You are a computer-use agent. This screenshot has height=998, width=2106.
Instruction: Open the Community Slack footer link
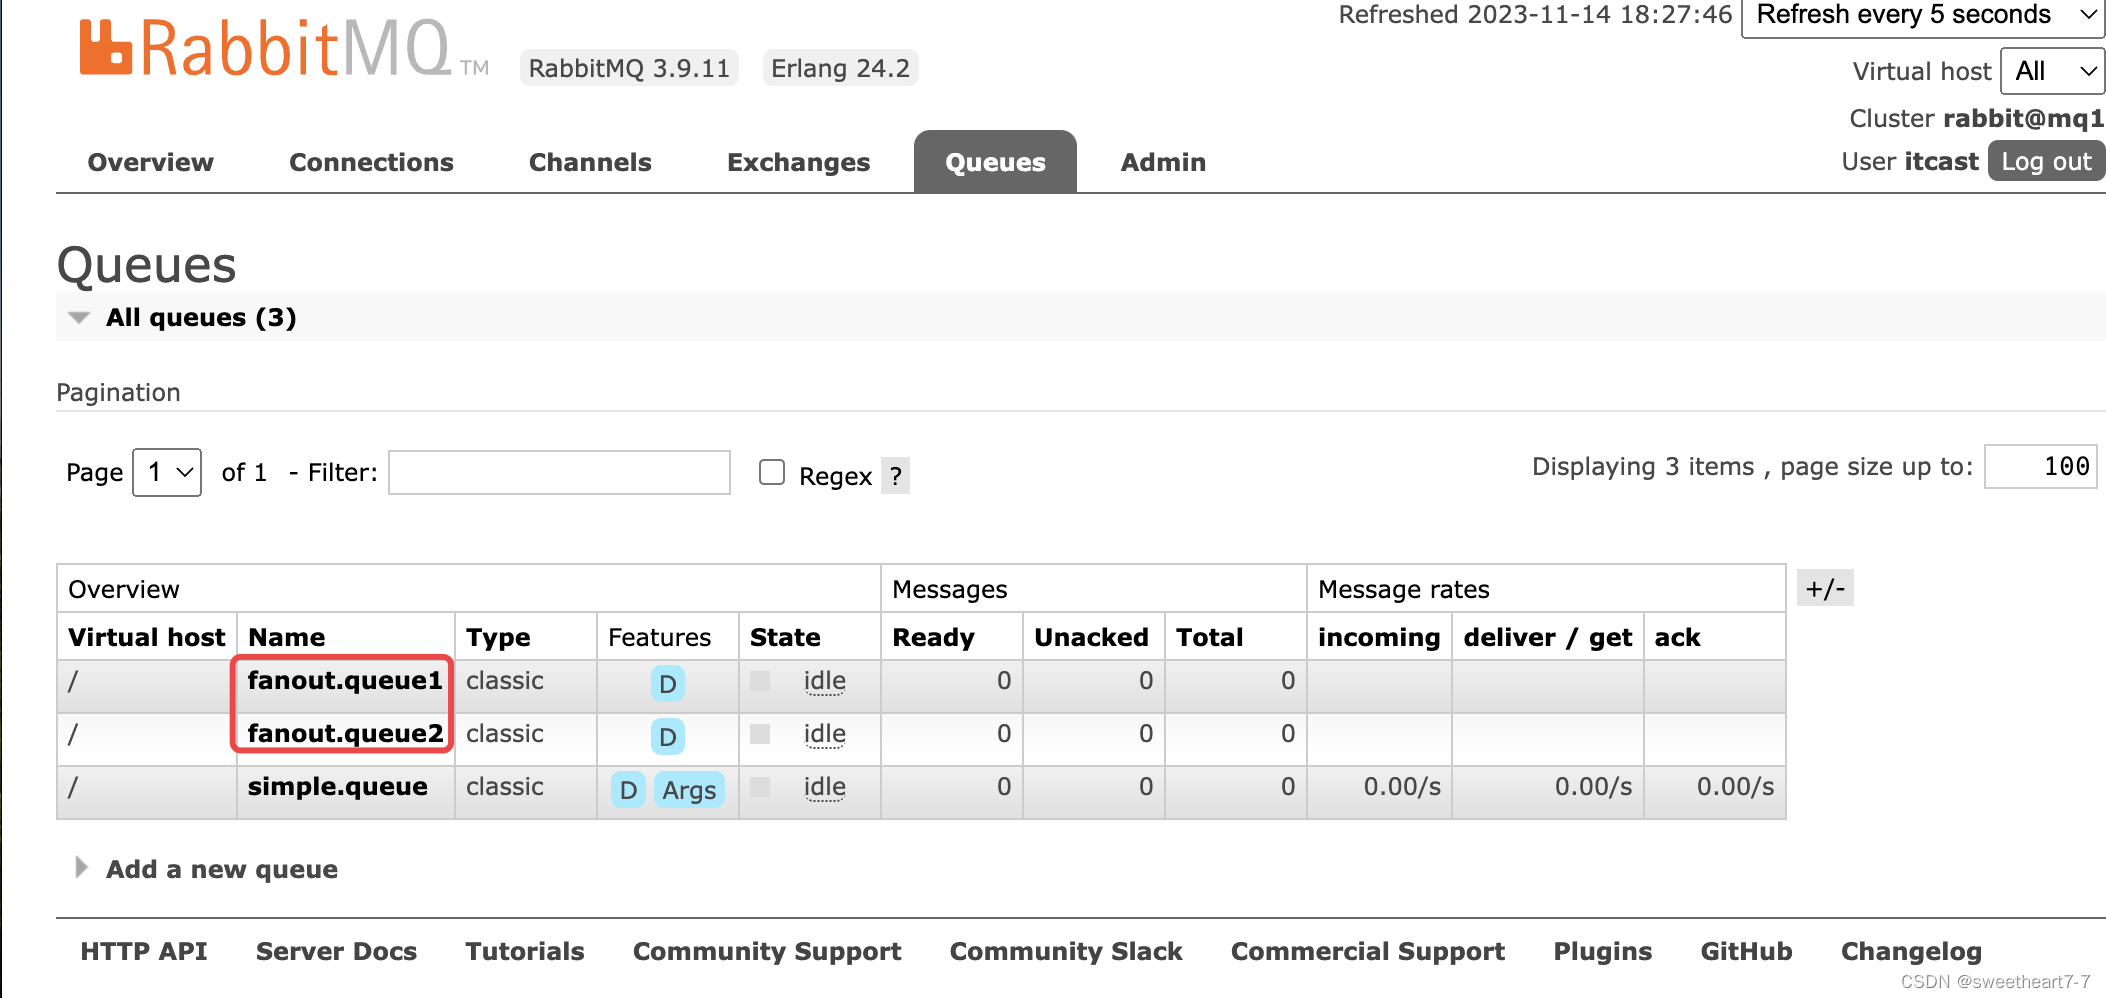[x=1066, y=951]
